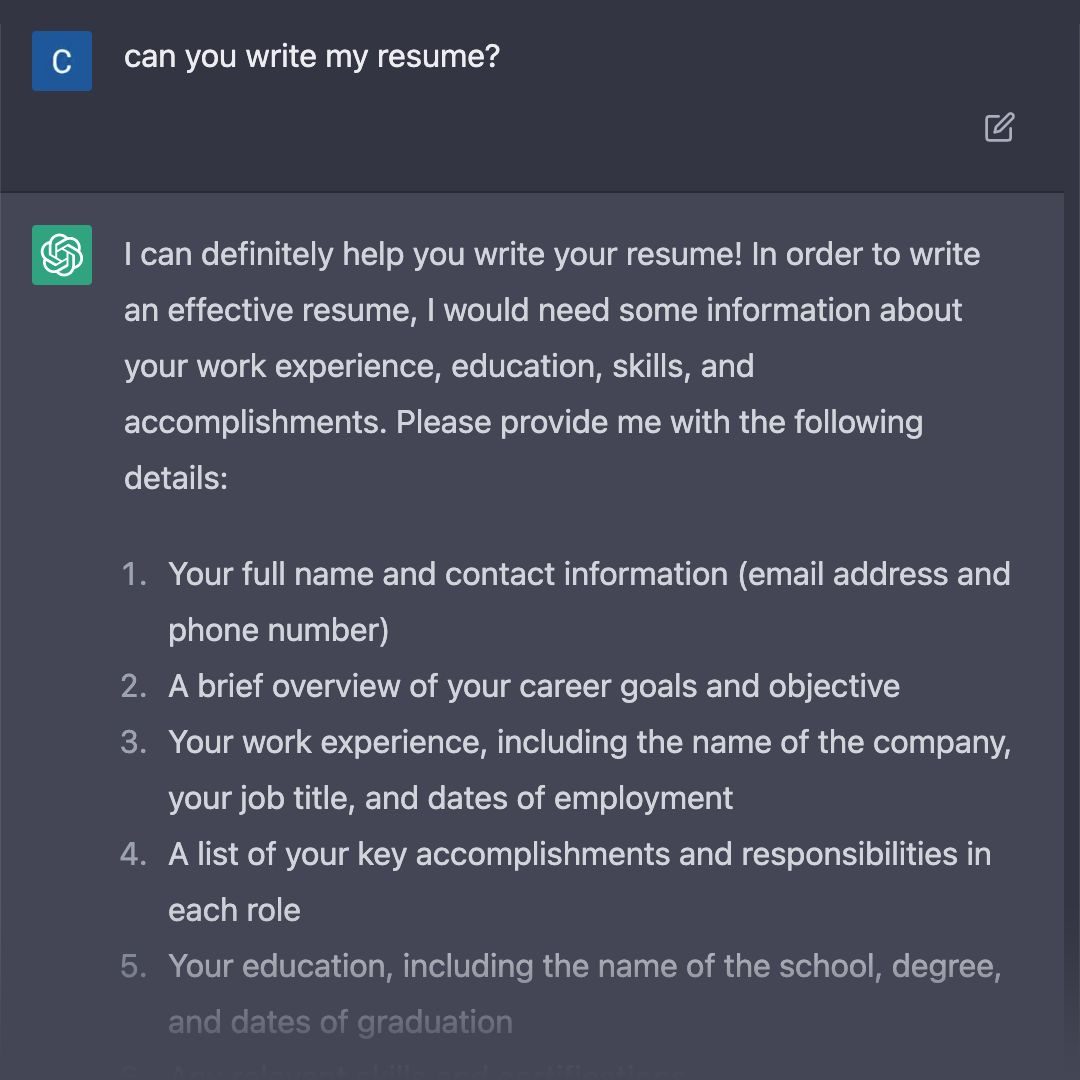Click list item "Your work experience, including the name"
Viewport: 1080px width, 1080px height.
(x=590, y=742)
